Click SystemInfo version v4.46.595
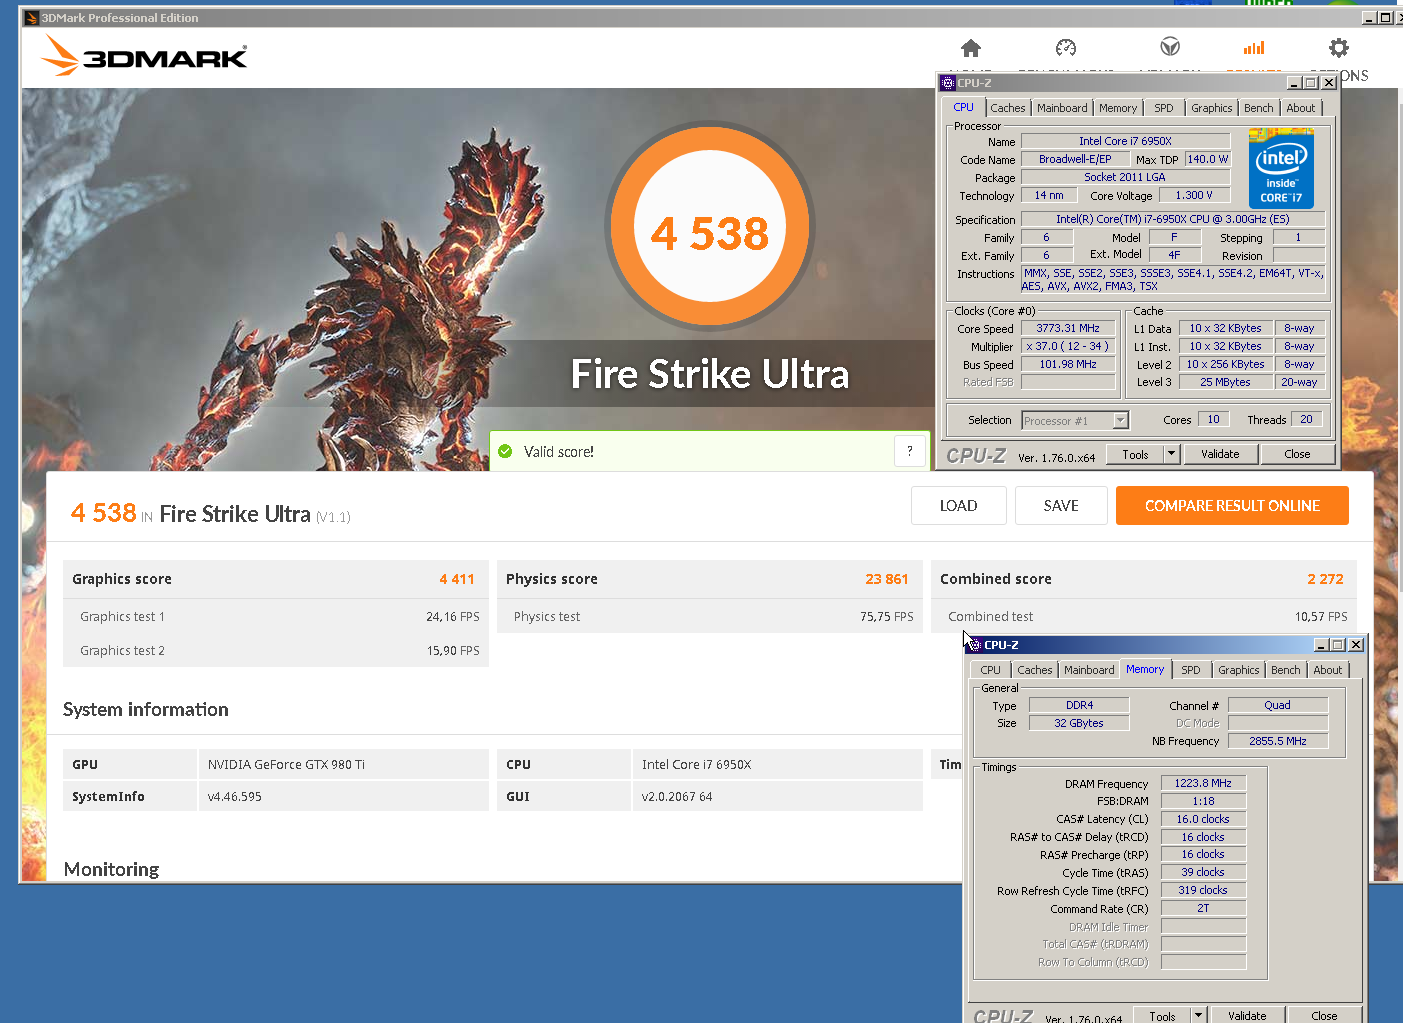 click(235, 797)
